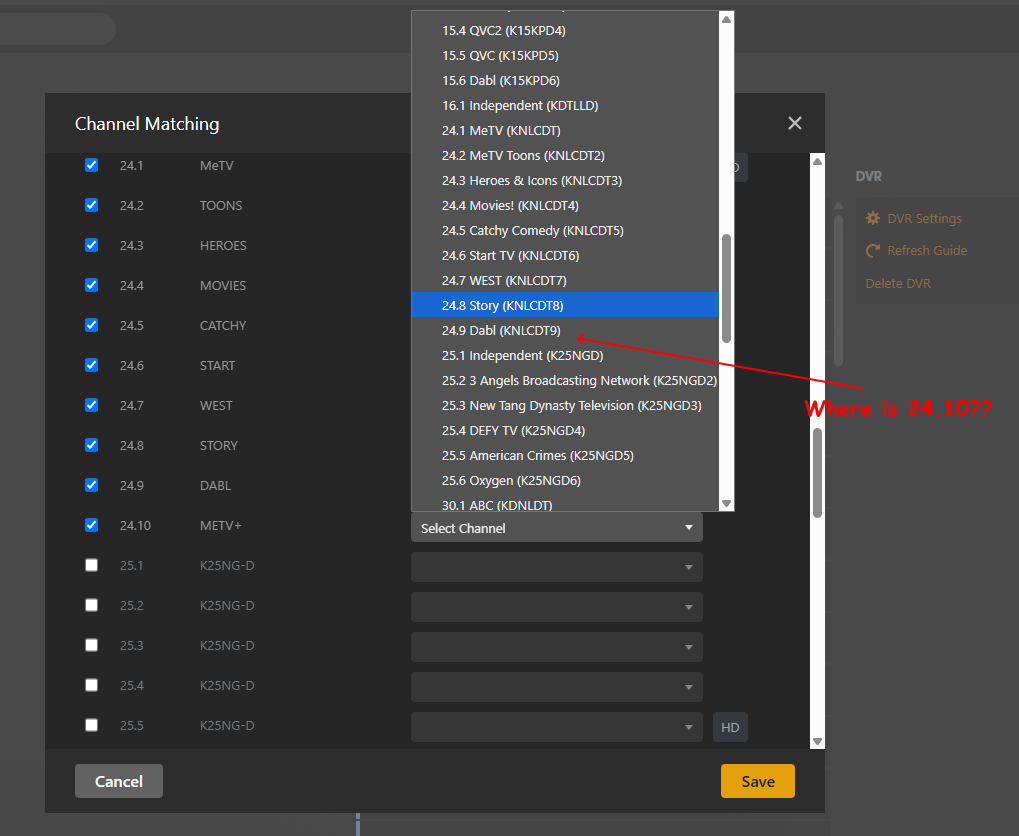The image size is (1019, 836).
Task: Enable the 25.1 K25NG-D checkbox
Action: 92,565
